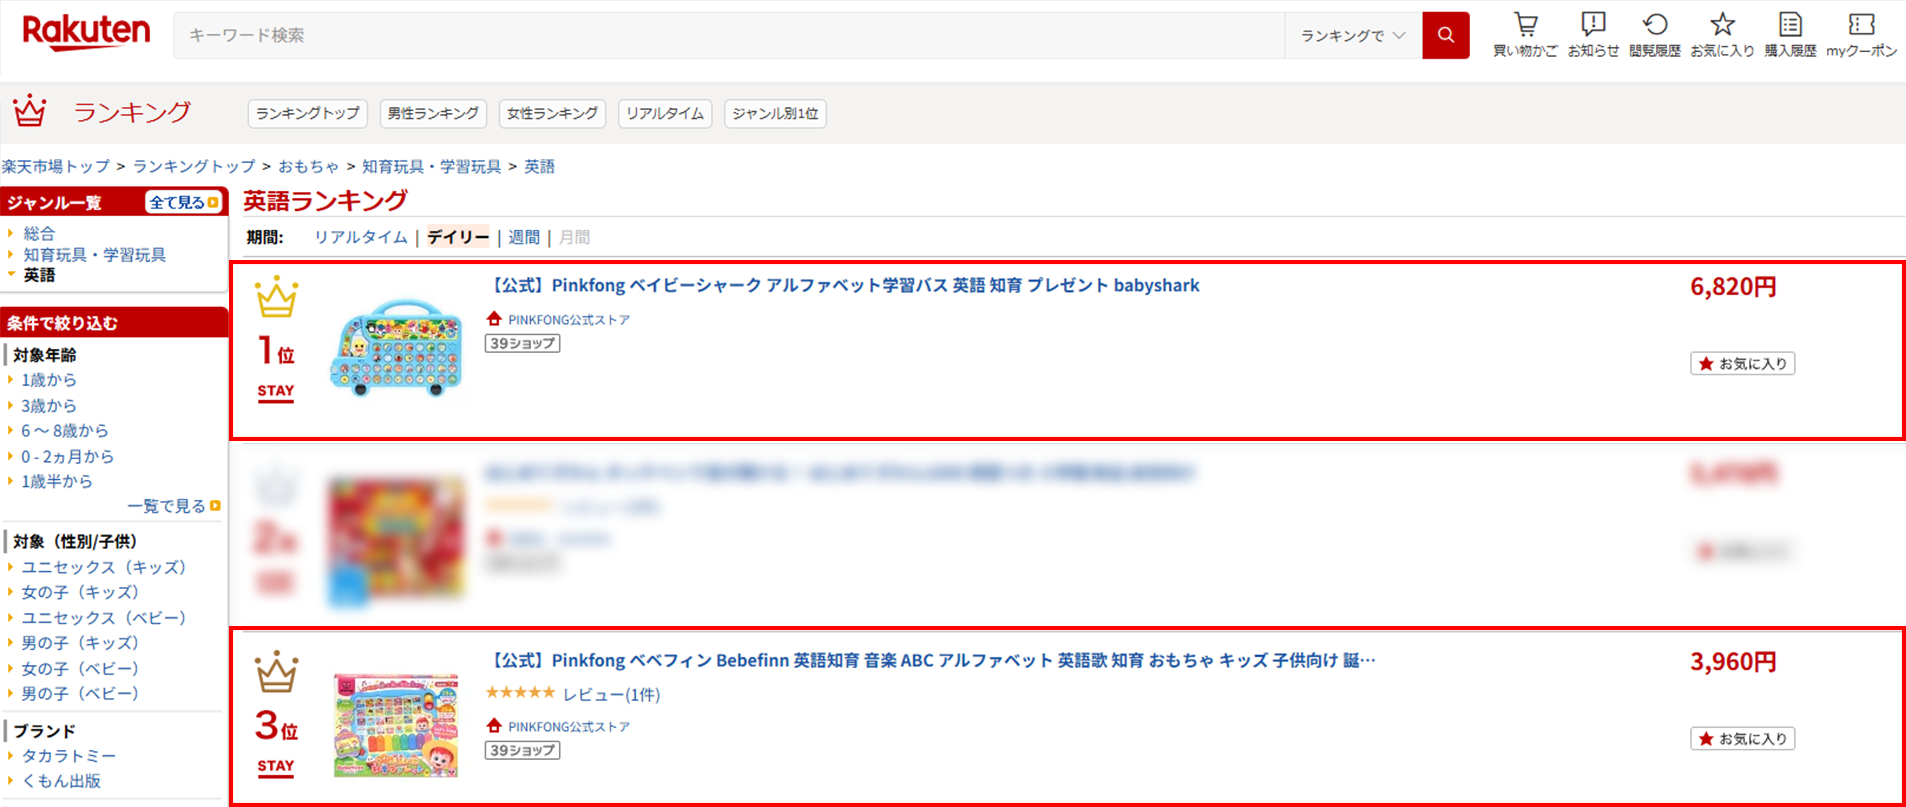Expand 一覧で見る under target age
Image resolution: width=1906 pixels, height=807 pixels.
[174, 506]
